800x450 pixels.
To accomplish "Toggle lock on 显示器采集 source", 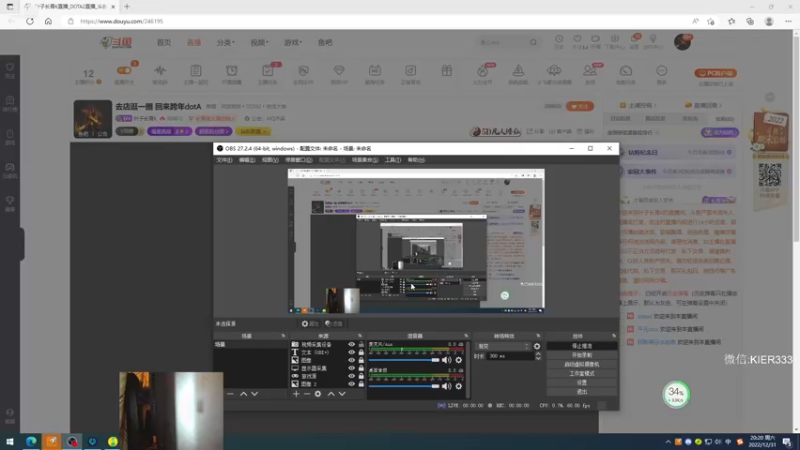I will tap(361, 368).
